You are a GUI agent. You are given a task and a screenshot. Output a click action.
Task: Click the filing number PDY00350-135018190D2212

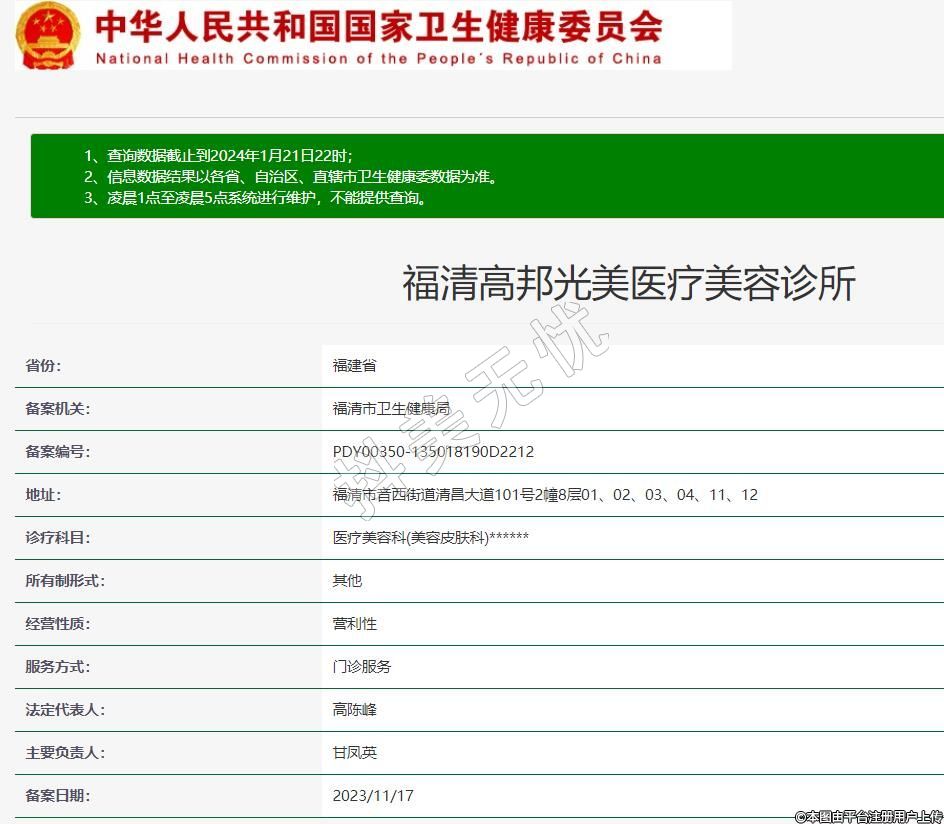(433, 452)
